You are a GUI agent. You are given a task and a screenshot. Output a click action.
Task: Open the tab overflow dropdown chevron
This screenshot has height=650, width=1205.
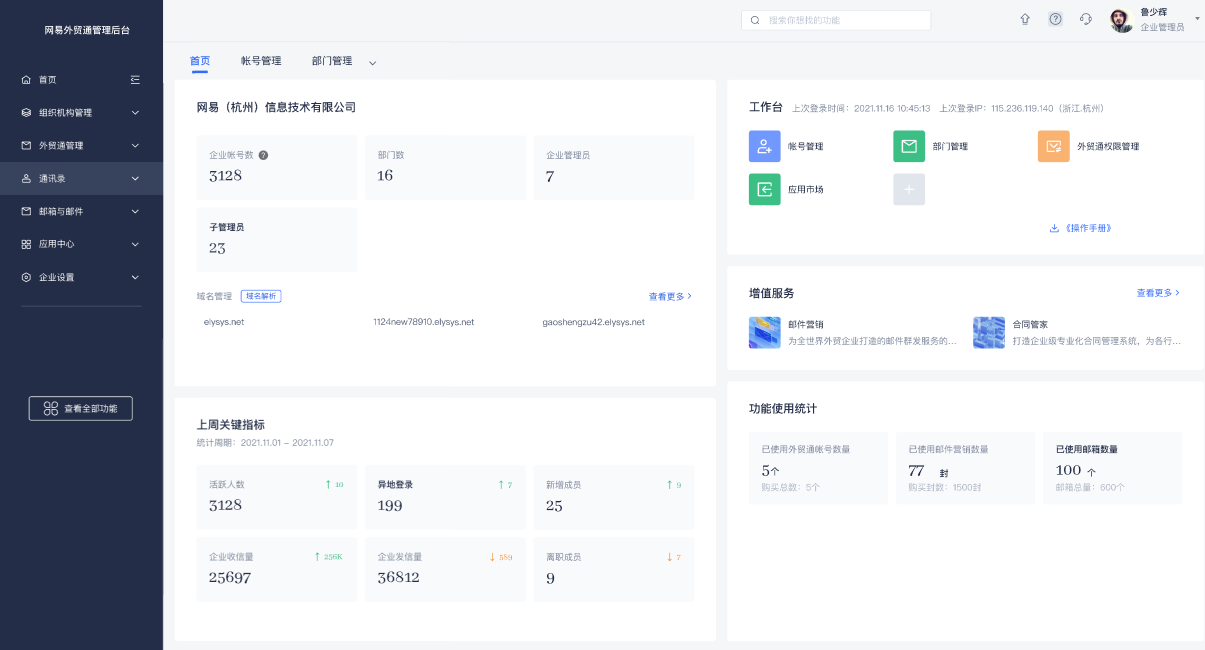coord(373,62)
